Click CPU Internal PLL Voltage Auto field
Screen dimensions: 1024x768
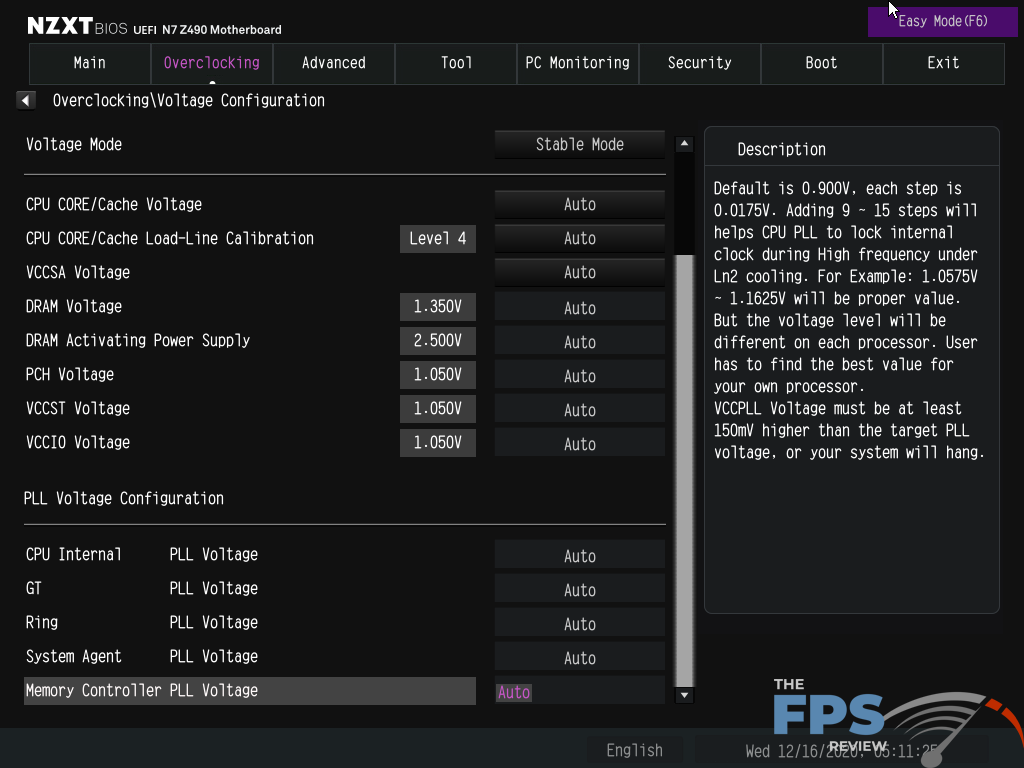pos(579,556)
